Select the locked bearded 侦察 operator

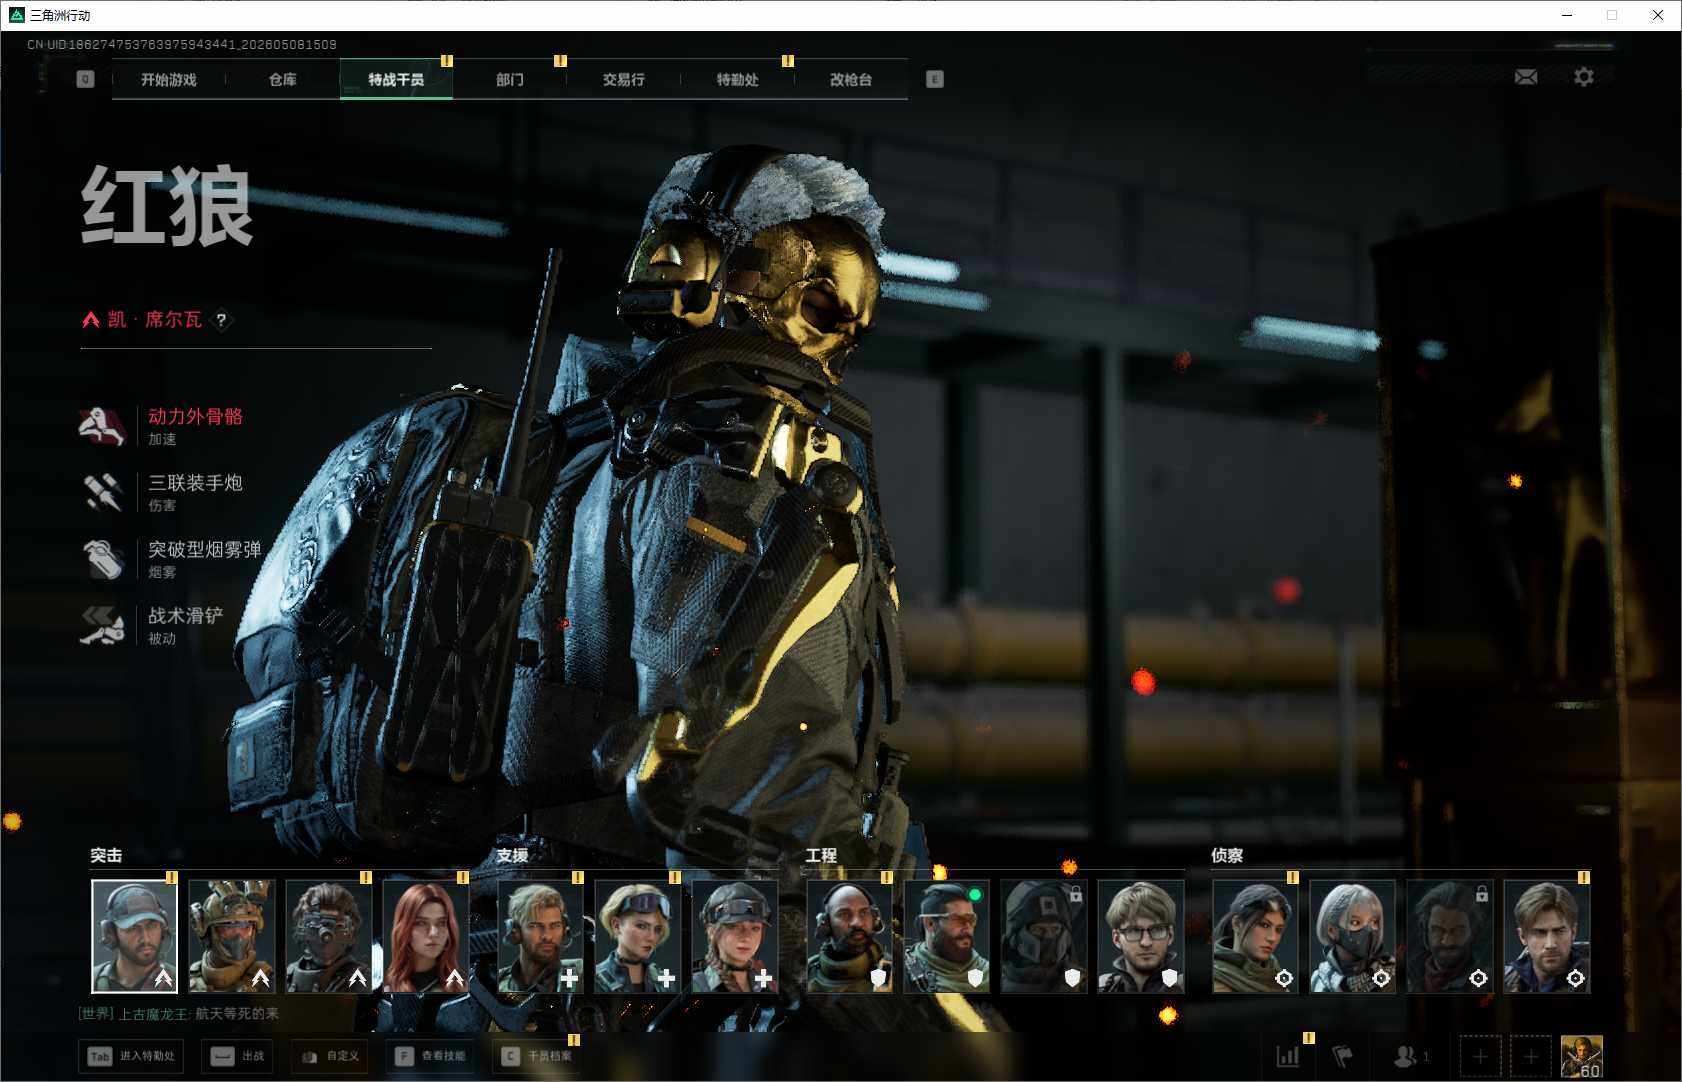click(x=1449, y=936)
